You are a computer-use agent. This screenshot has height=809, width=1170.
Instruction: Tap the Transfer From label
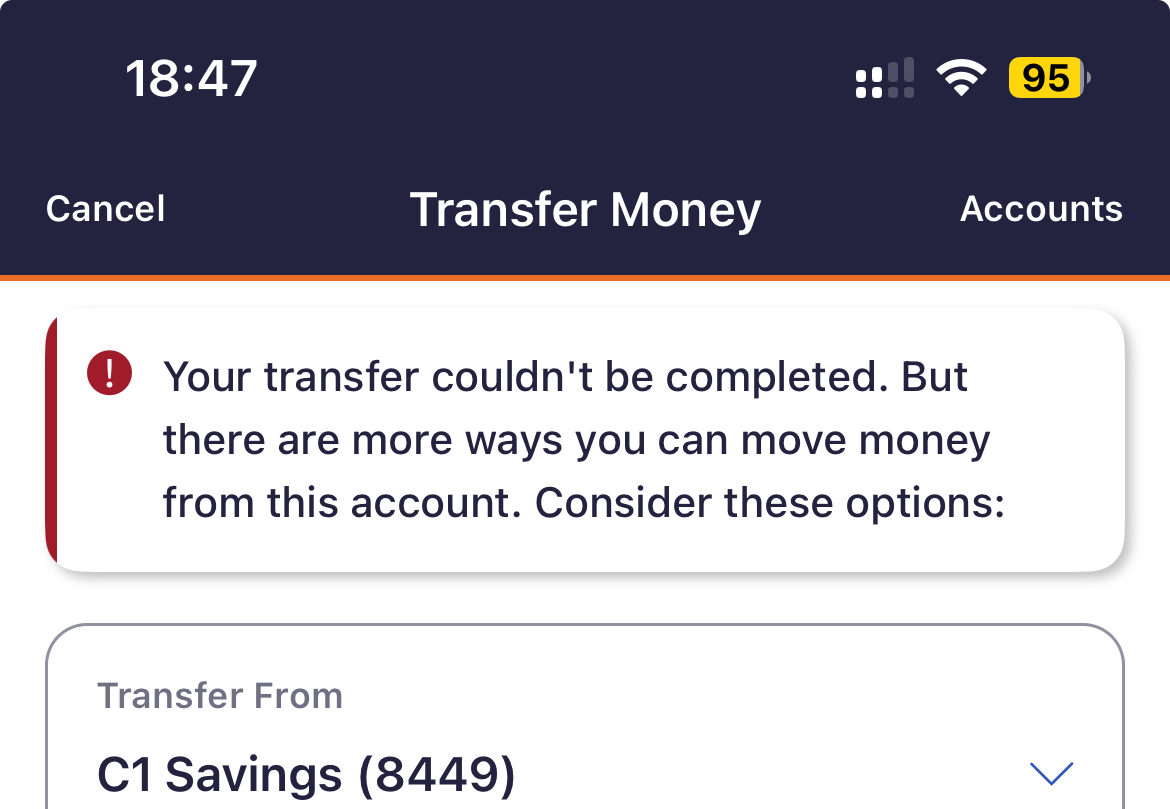point(220,696)
